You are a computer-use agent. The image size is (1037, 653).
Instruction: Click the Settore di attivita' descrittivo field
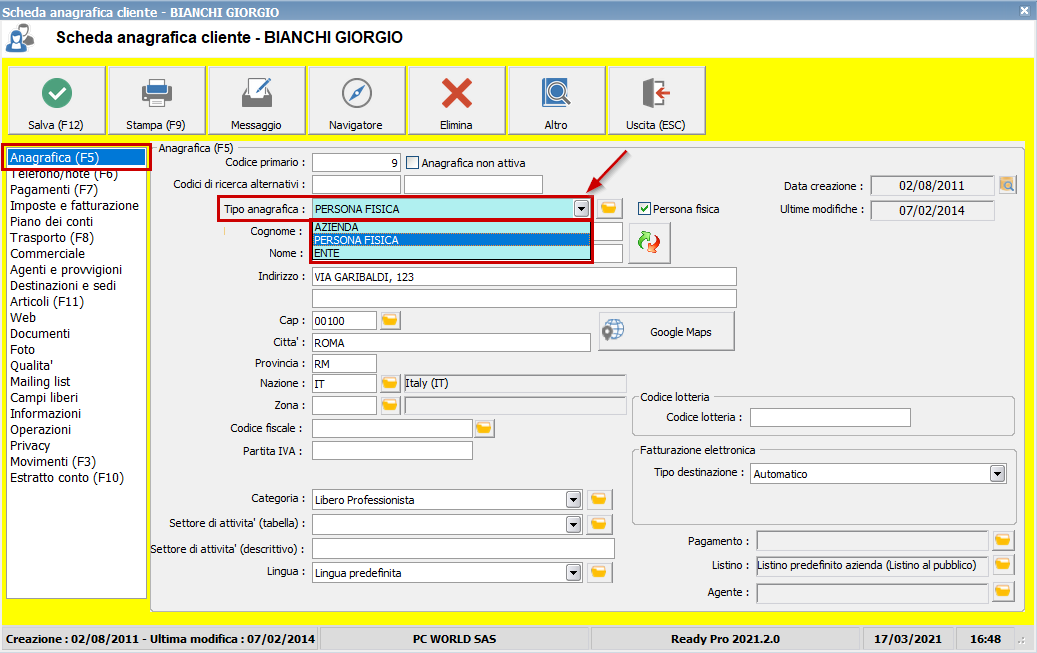tap(463, 548)
